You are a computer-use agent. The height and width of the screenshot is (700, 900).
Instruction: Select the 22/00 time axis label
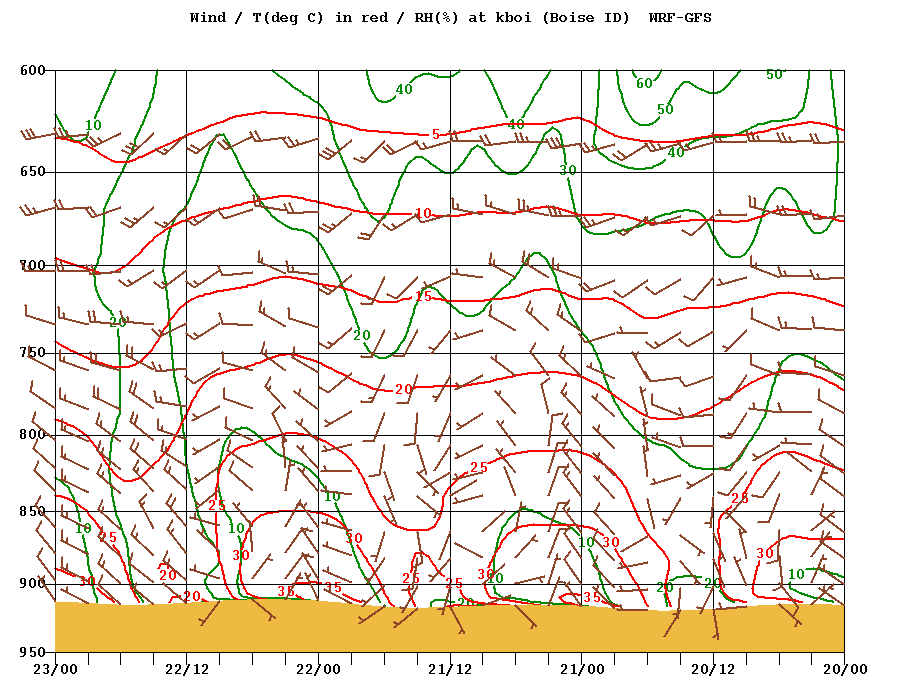[319, 670]
